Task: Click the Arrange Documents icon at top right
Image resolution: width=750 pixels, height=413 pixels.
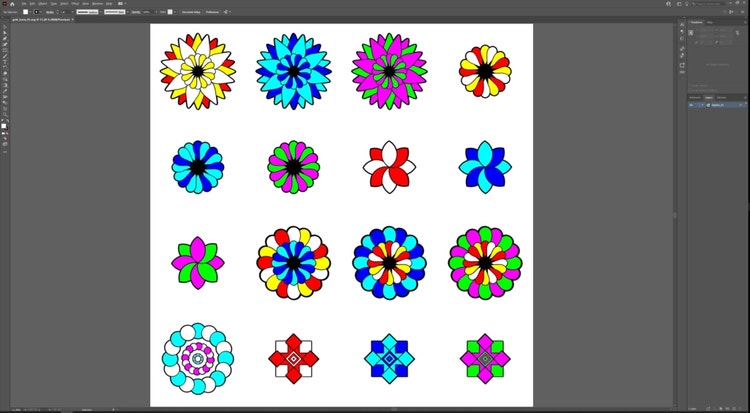Action: (x=679, y=4)
